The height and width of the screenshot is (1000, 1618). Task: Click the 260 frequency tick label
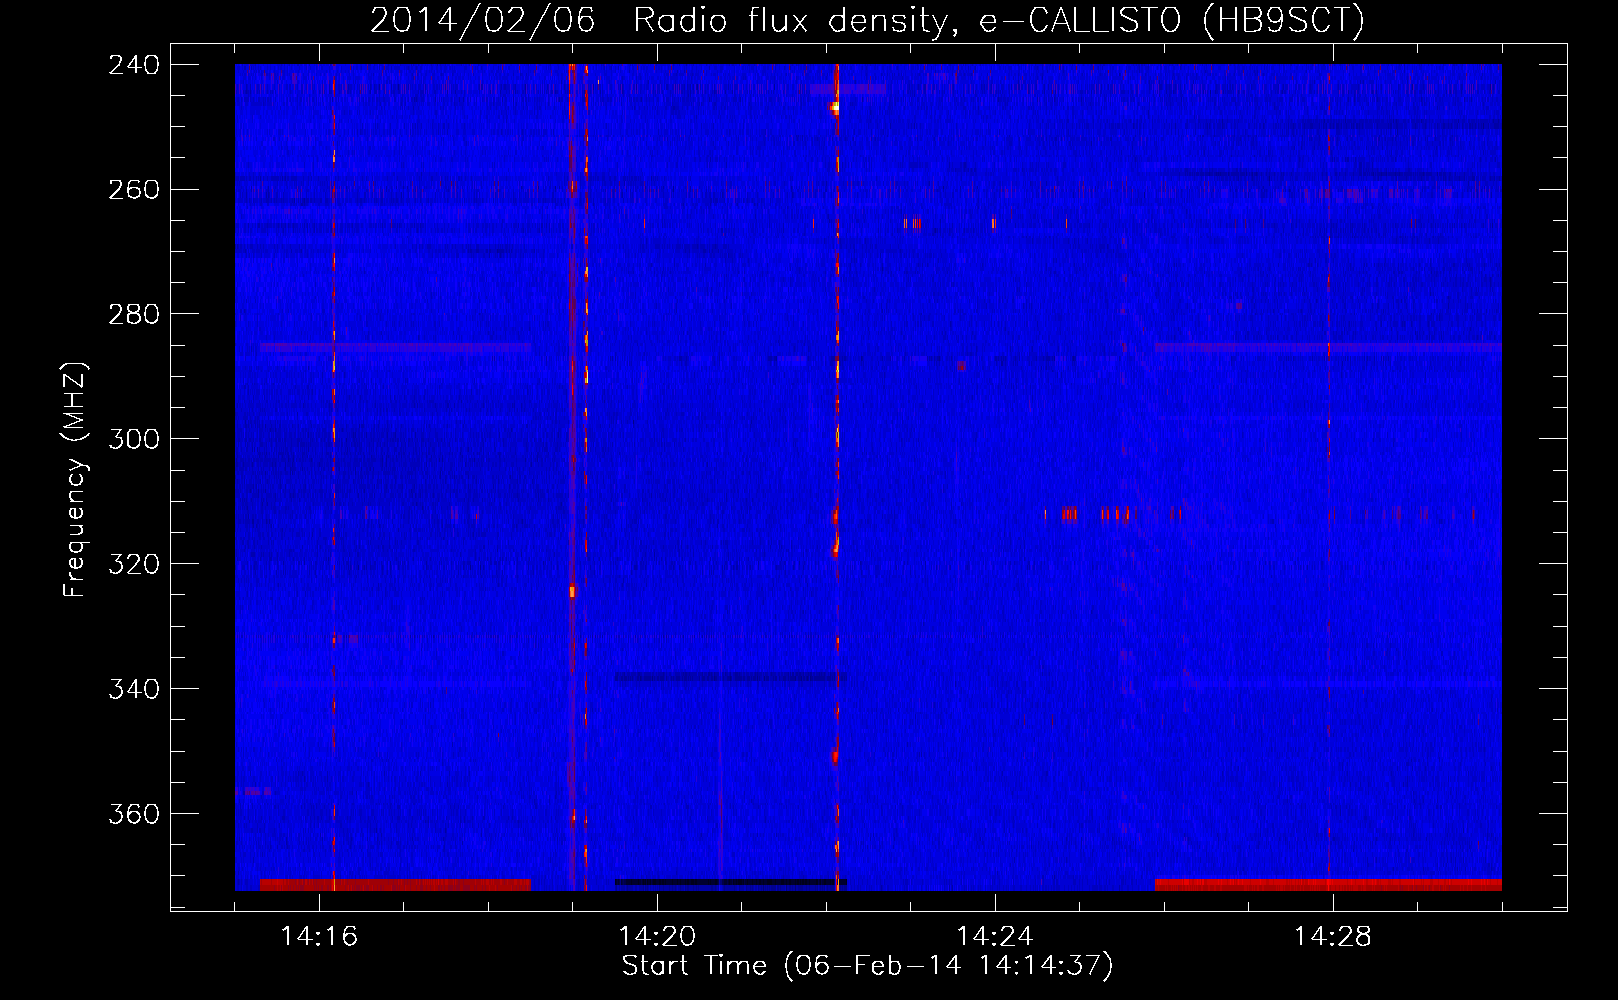[x=133, y=189]
